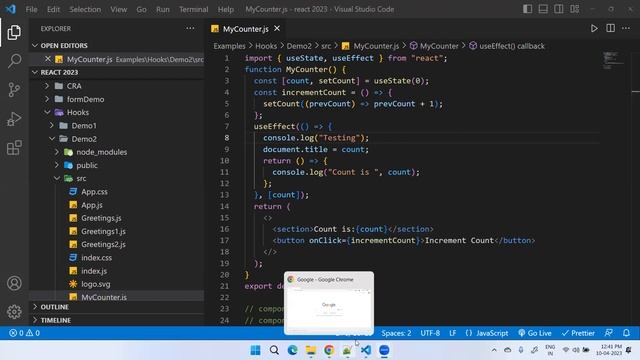Toggle the secondary side bar layout icon

(x=559, y=9)
